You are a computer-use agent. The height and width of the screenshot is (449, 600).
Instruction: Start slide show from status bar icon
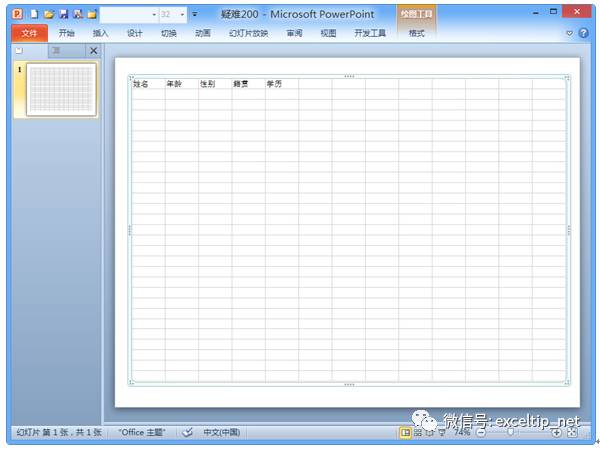pos(442,433)
